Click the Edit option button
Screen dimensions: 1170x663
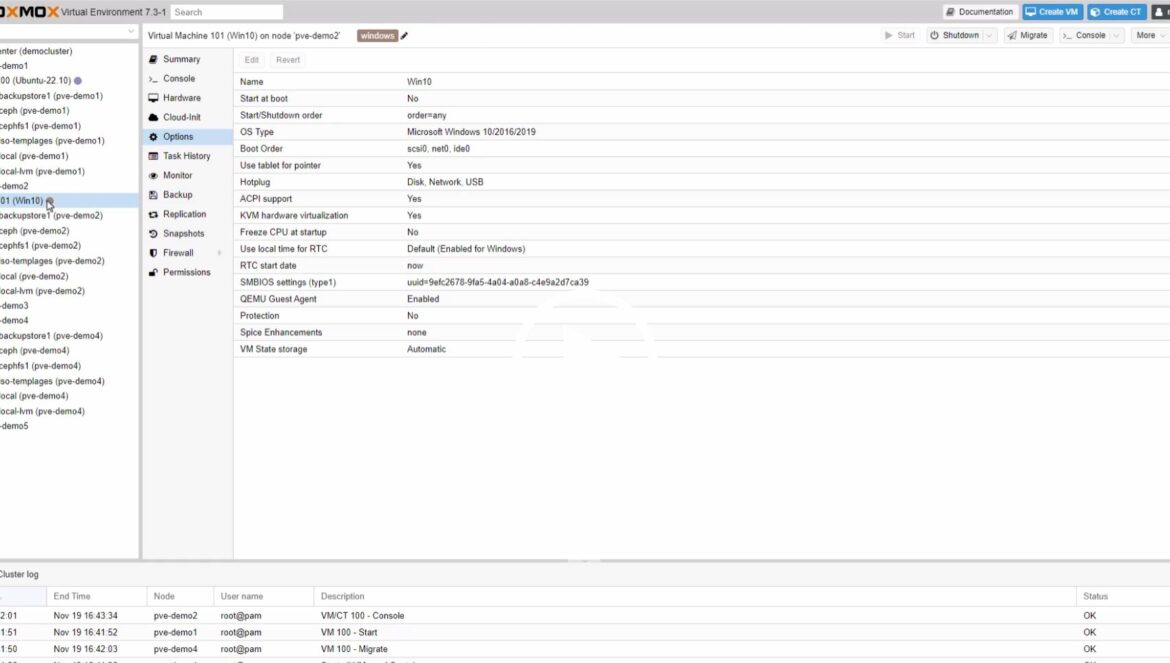[x=251, y=60]
